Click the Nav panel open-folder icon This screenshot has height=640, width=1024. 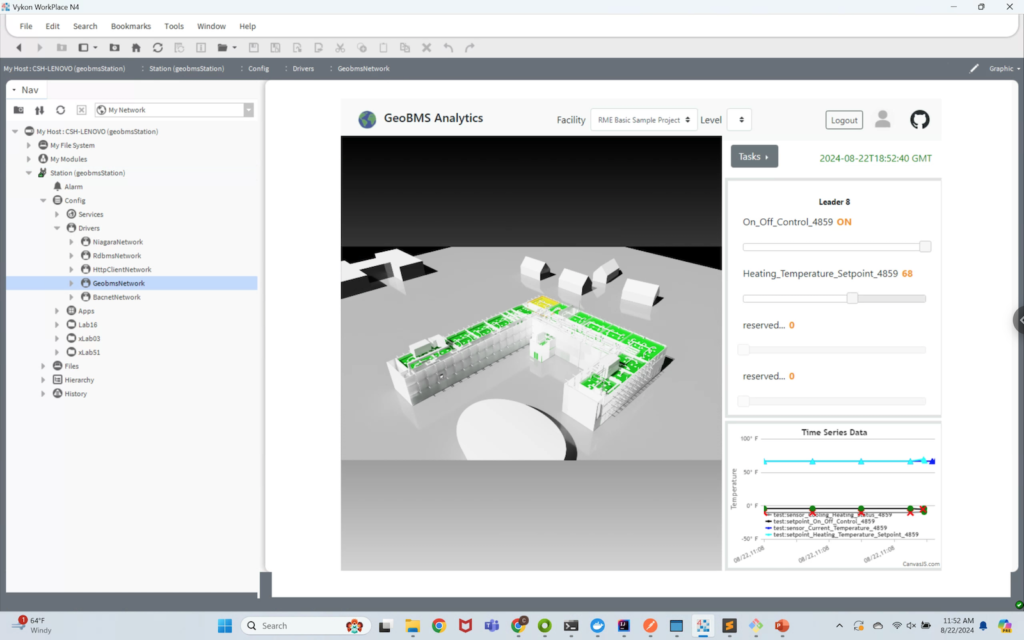[x=18, y=110]
